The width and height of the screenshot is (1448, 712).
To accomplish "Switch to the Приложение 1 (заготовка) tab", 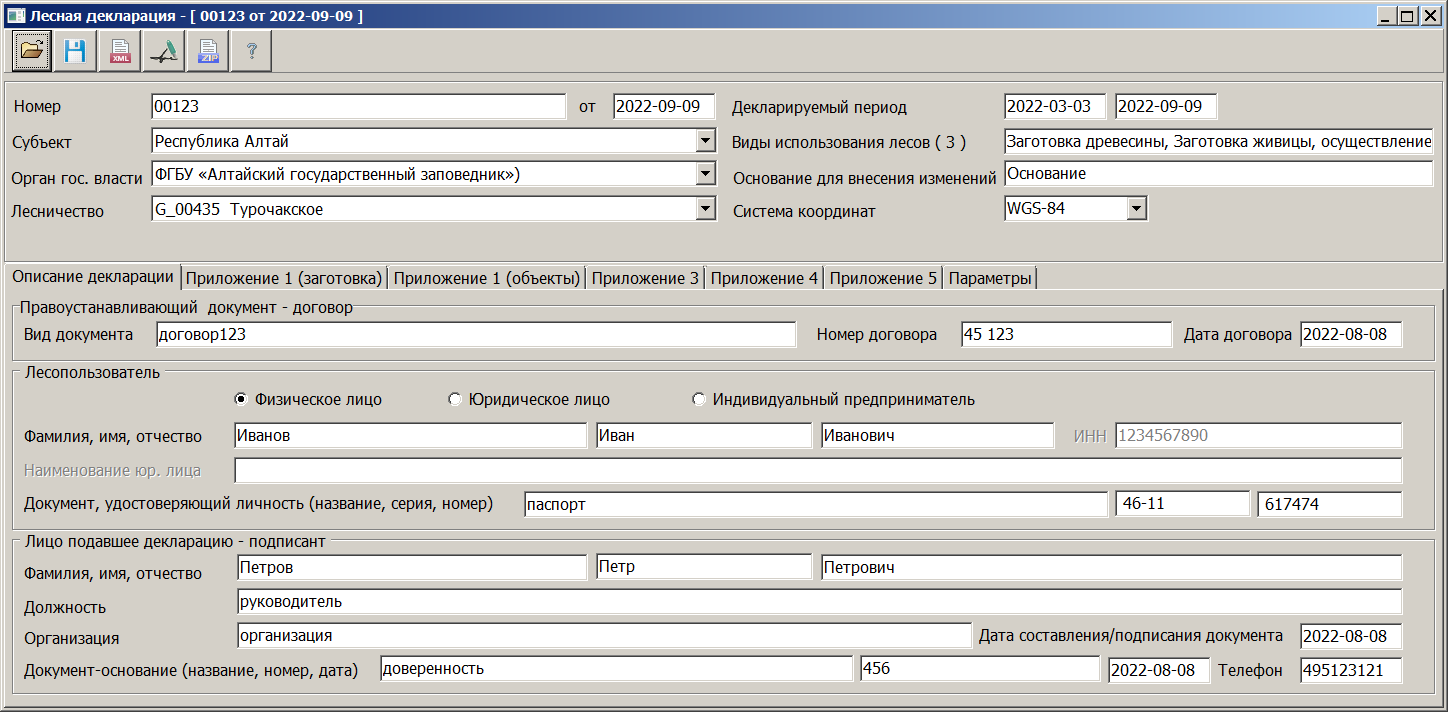I will (x=284, y=279).
